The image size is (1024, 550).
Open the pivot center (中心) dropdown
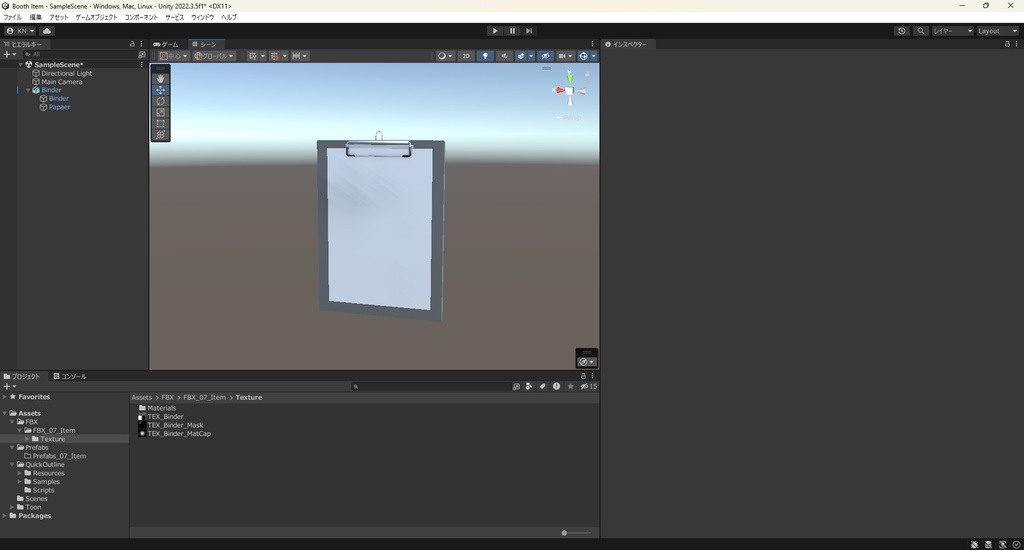(173, 56)
